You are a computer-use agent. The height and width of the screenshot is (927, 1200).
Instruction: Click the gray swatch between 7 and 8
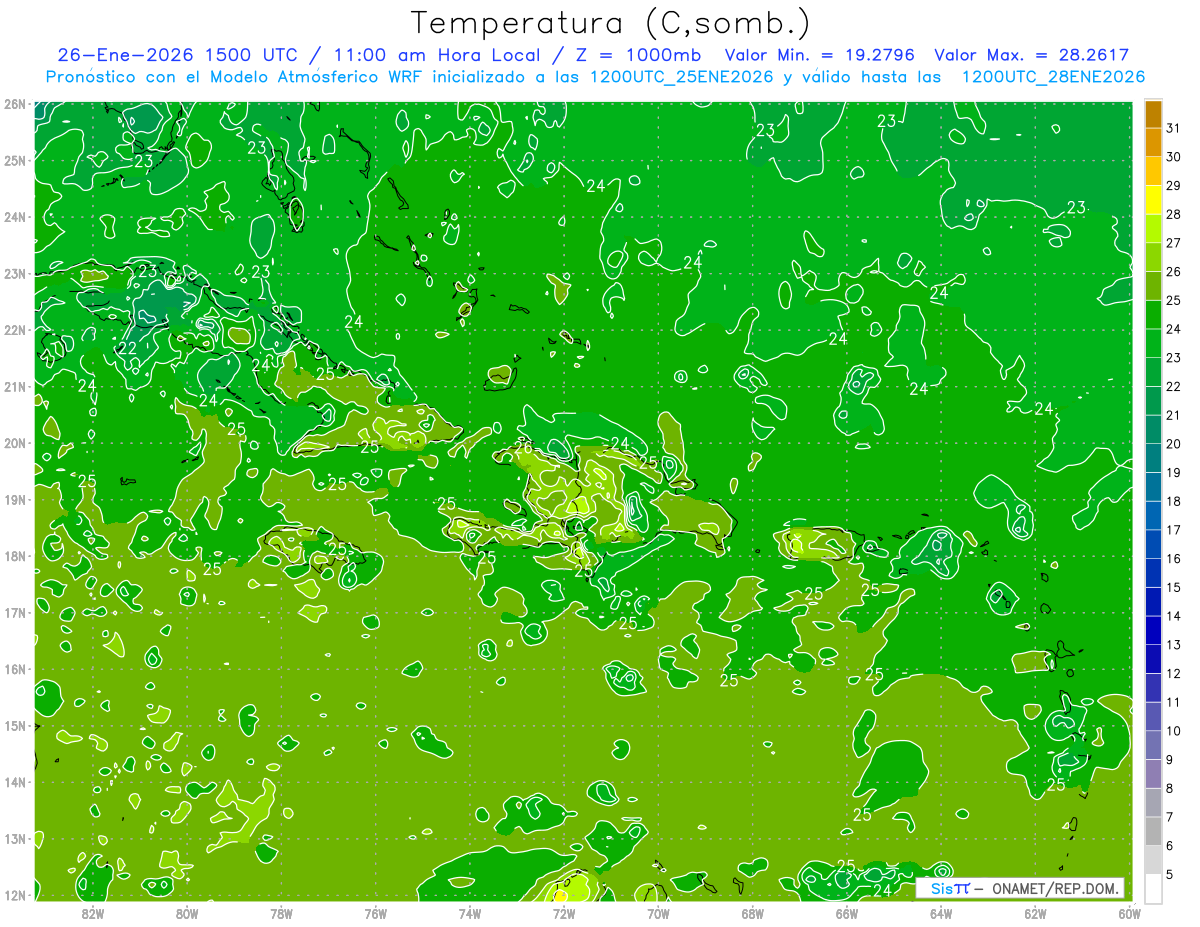[1153, 803]
